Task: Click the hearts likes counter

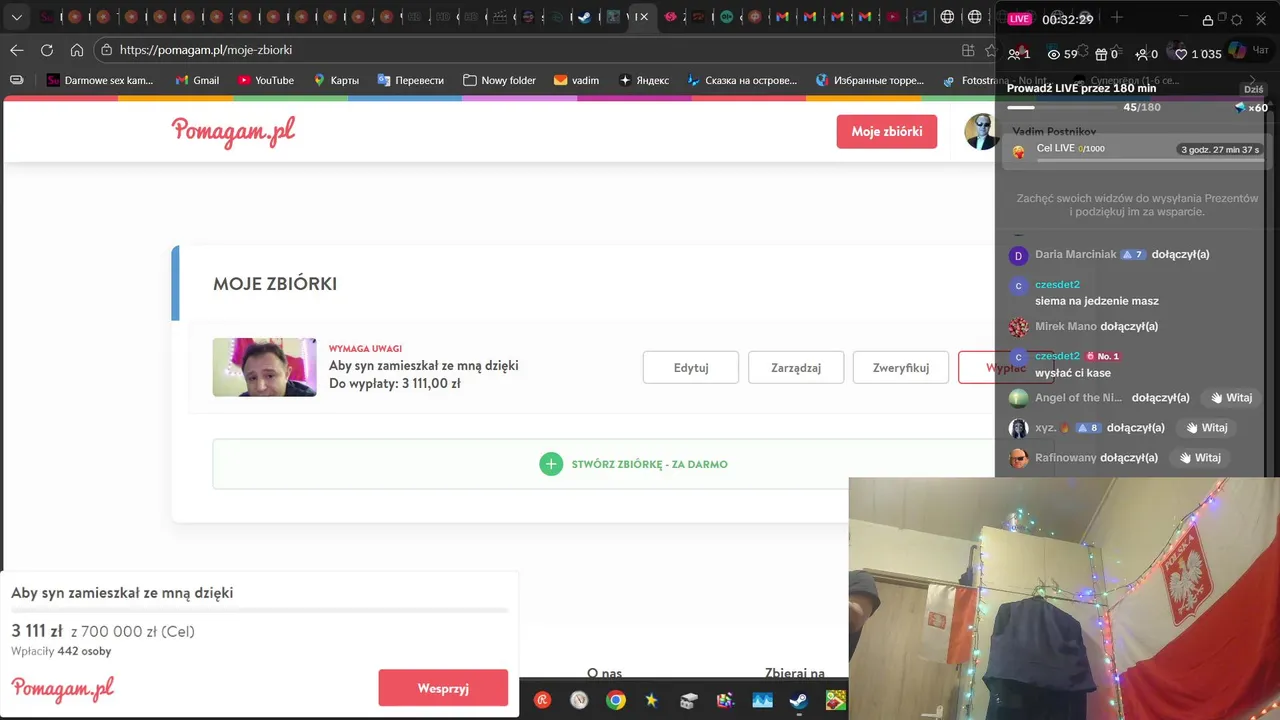Action: pyautogui.click(x=1198, y=54)
